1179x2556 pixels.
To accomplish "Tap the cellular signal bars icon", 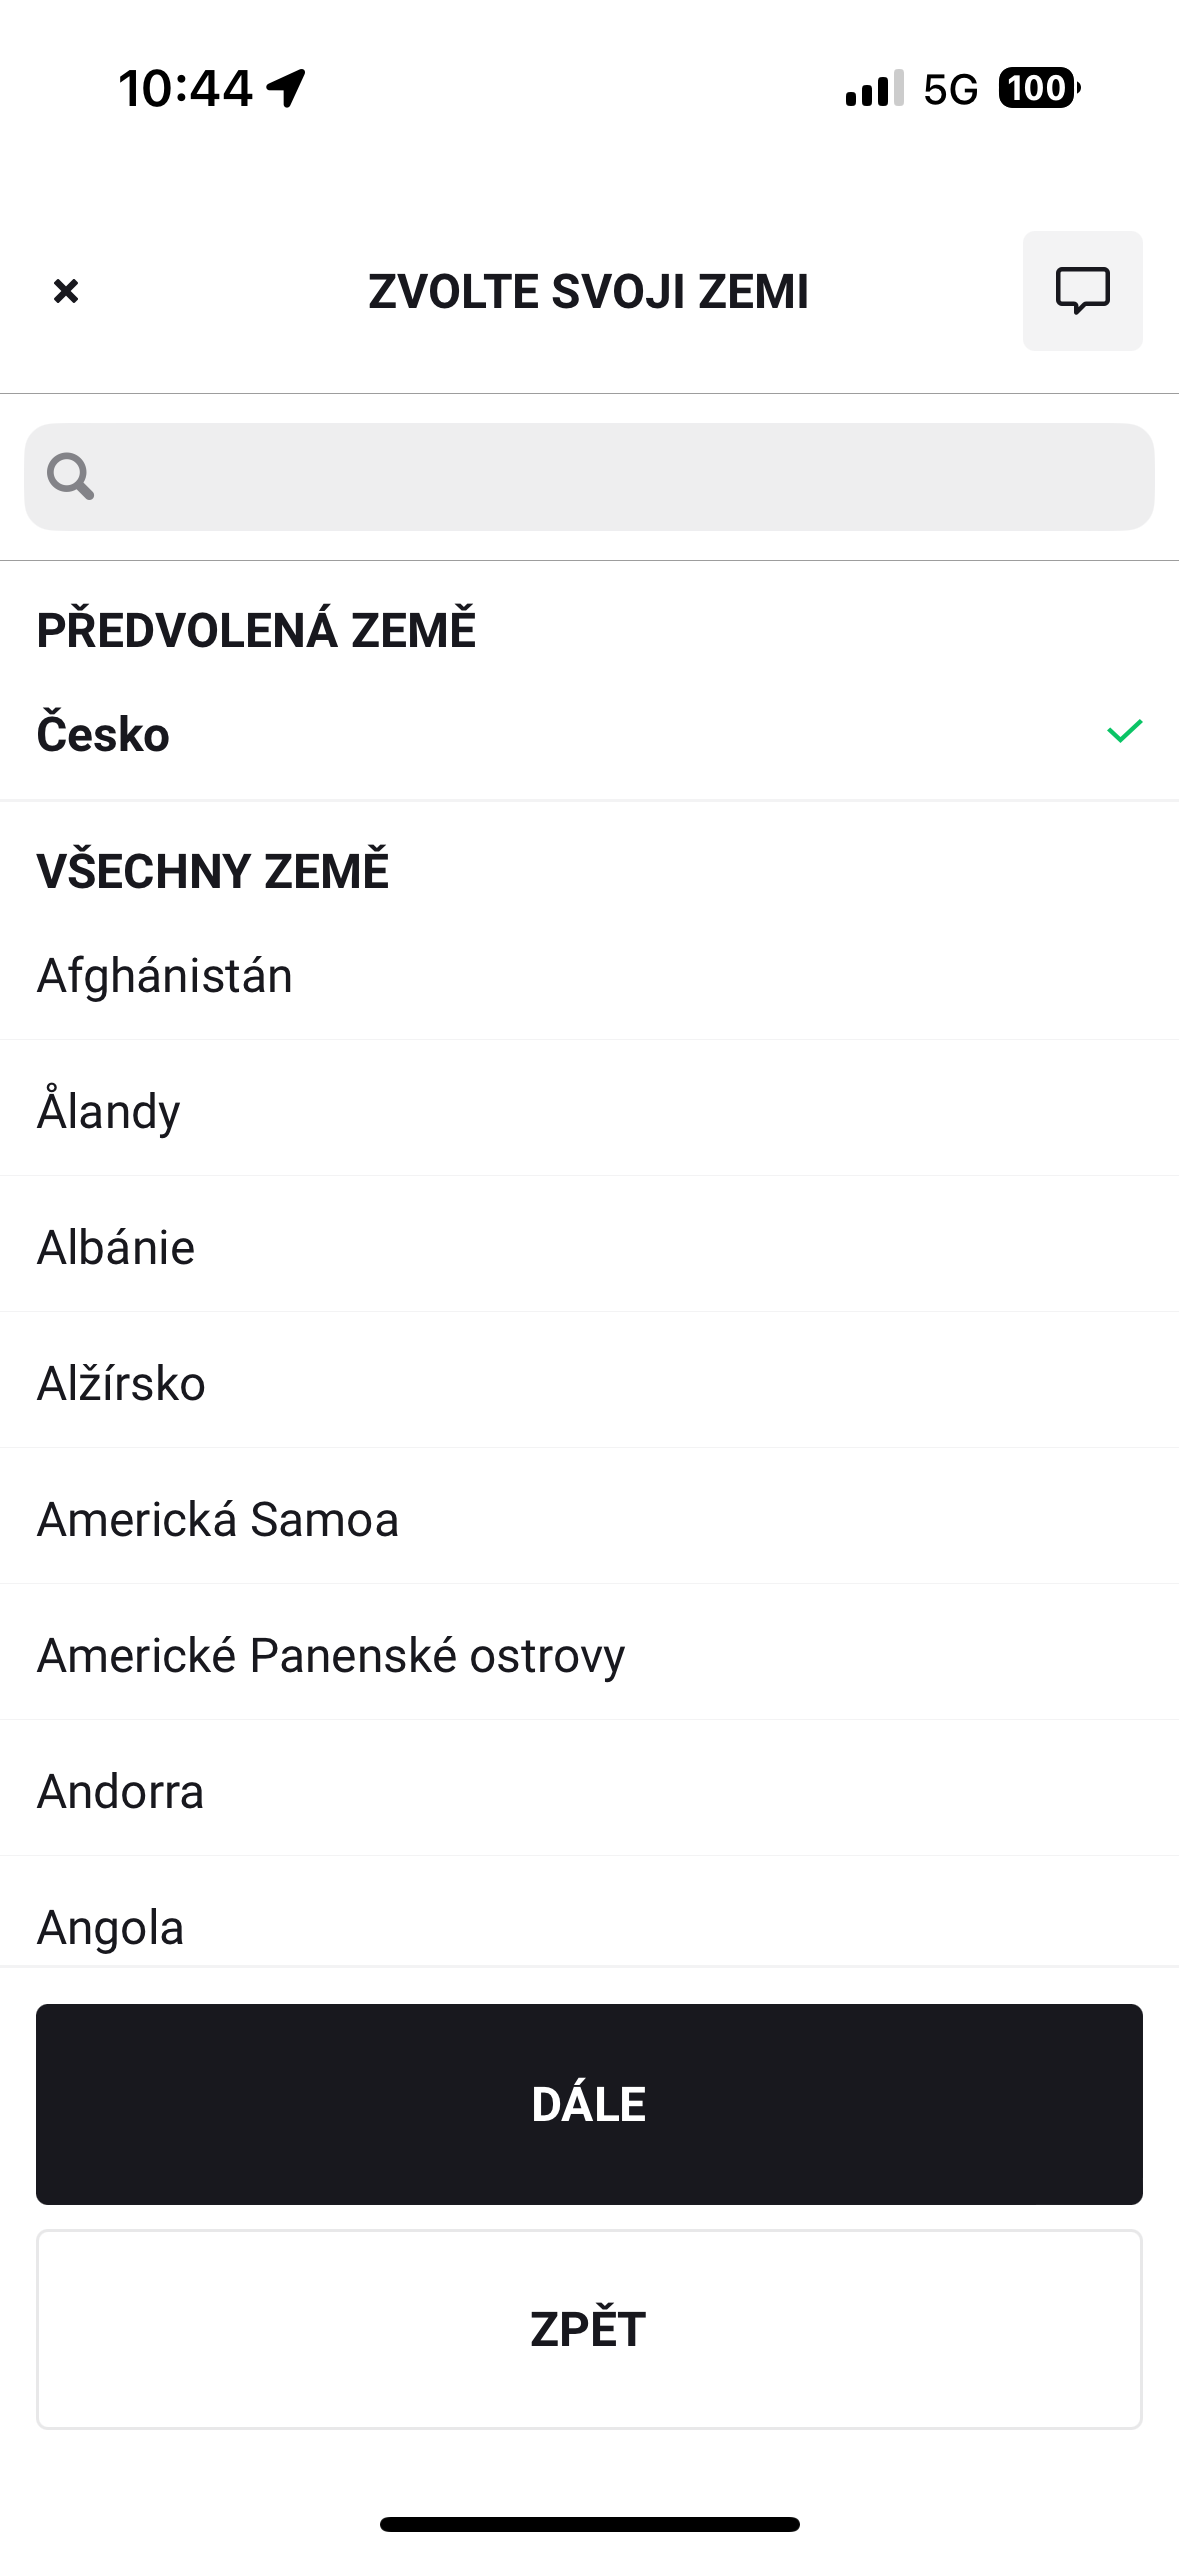I will 874,89.
